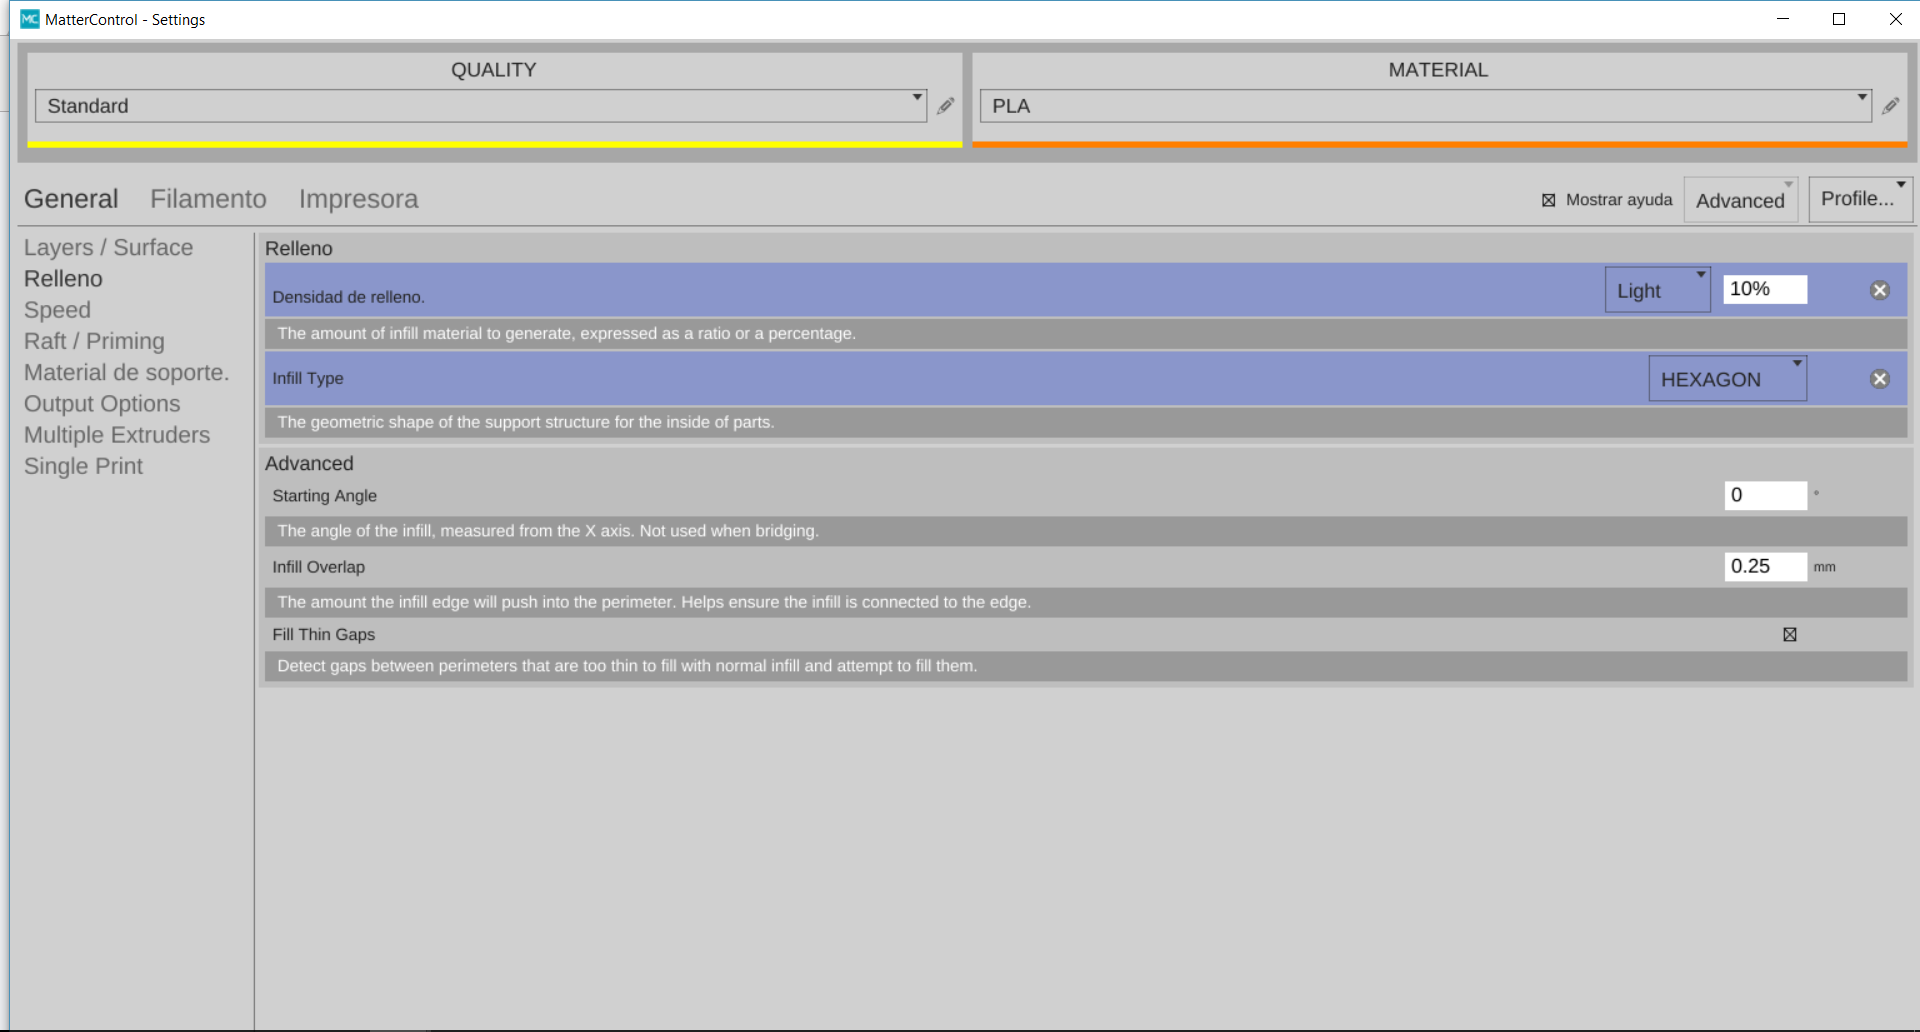Switch to the Filamento tab
The width and height of the screenshot is (1920, 1032).
click(208, 199)
